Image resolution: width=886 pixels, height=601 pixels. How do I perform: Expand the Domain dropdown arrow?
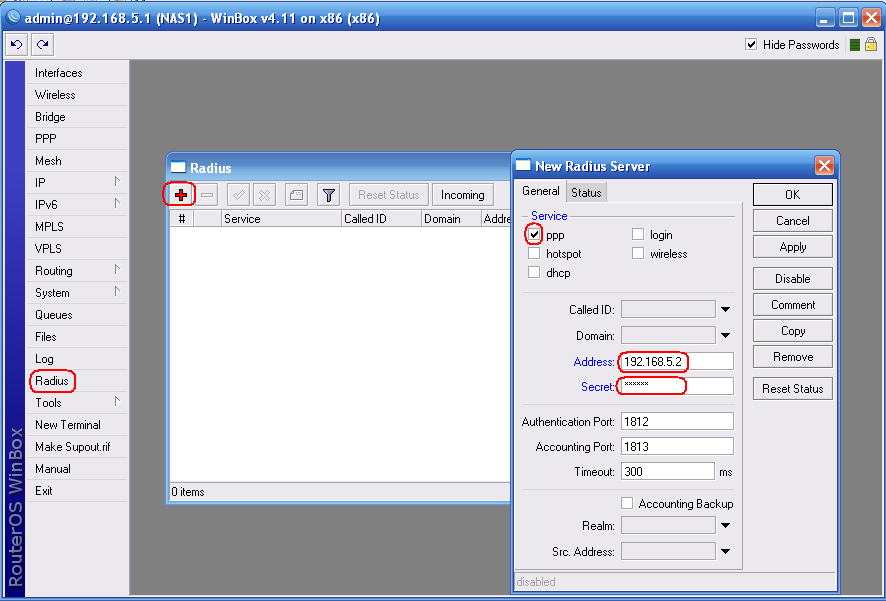click(x=726, y=336)
